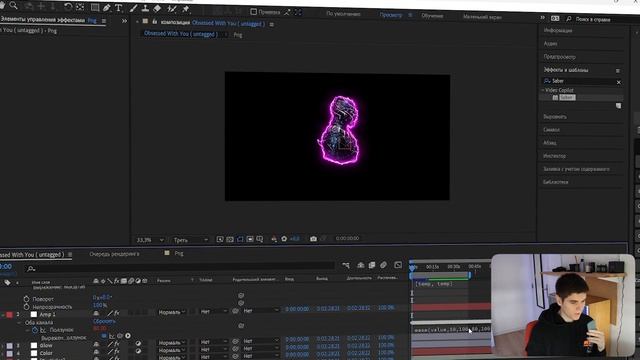This screenshot has height=360, width=640.
Task: Open the Очередь рендеринга tab
Action: 114,254
